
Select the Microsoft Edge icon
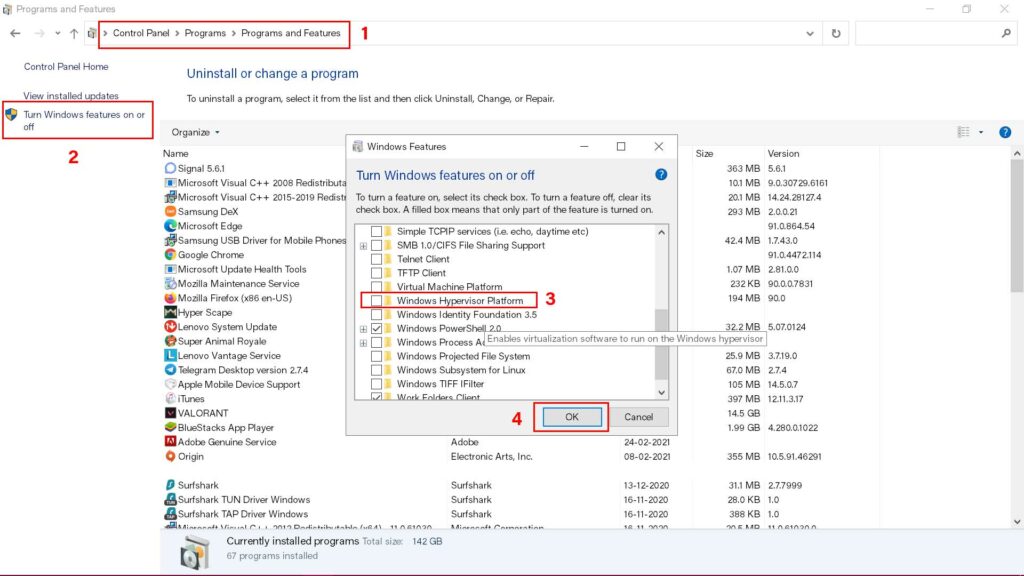click(170, 226)
